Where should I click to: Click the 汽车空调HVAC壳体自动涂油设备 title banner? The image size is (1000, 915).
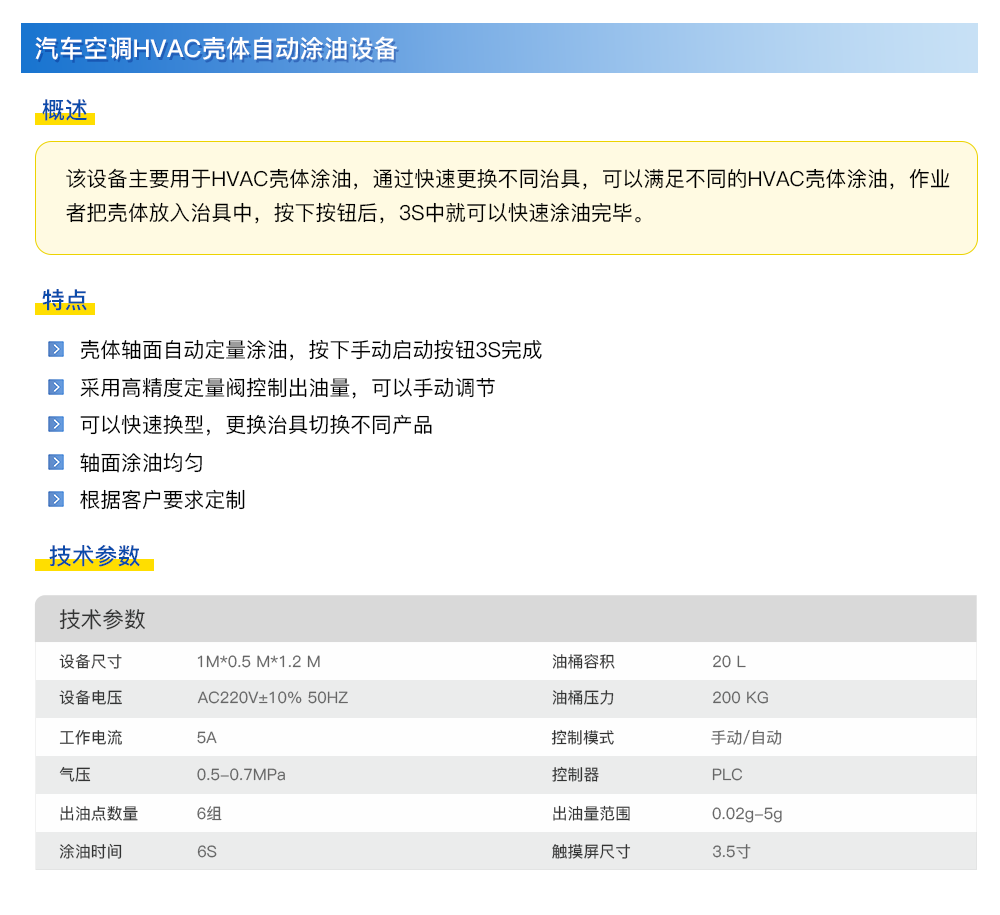click(216, 49)
